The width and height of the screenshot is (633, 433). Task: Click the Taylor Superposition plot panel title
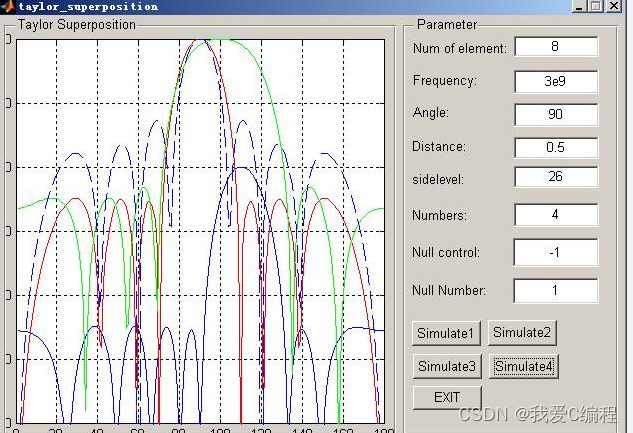click(x=76, y=24)
